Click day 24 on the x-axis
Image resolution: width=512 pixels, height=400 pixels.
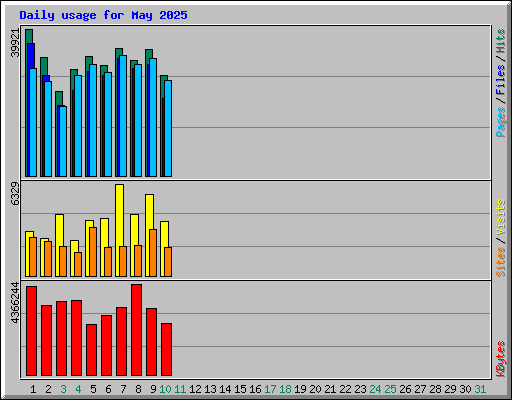click(x=375, y=389)
